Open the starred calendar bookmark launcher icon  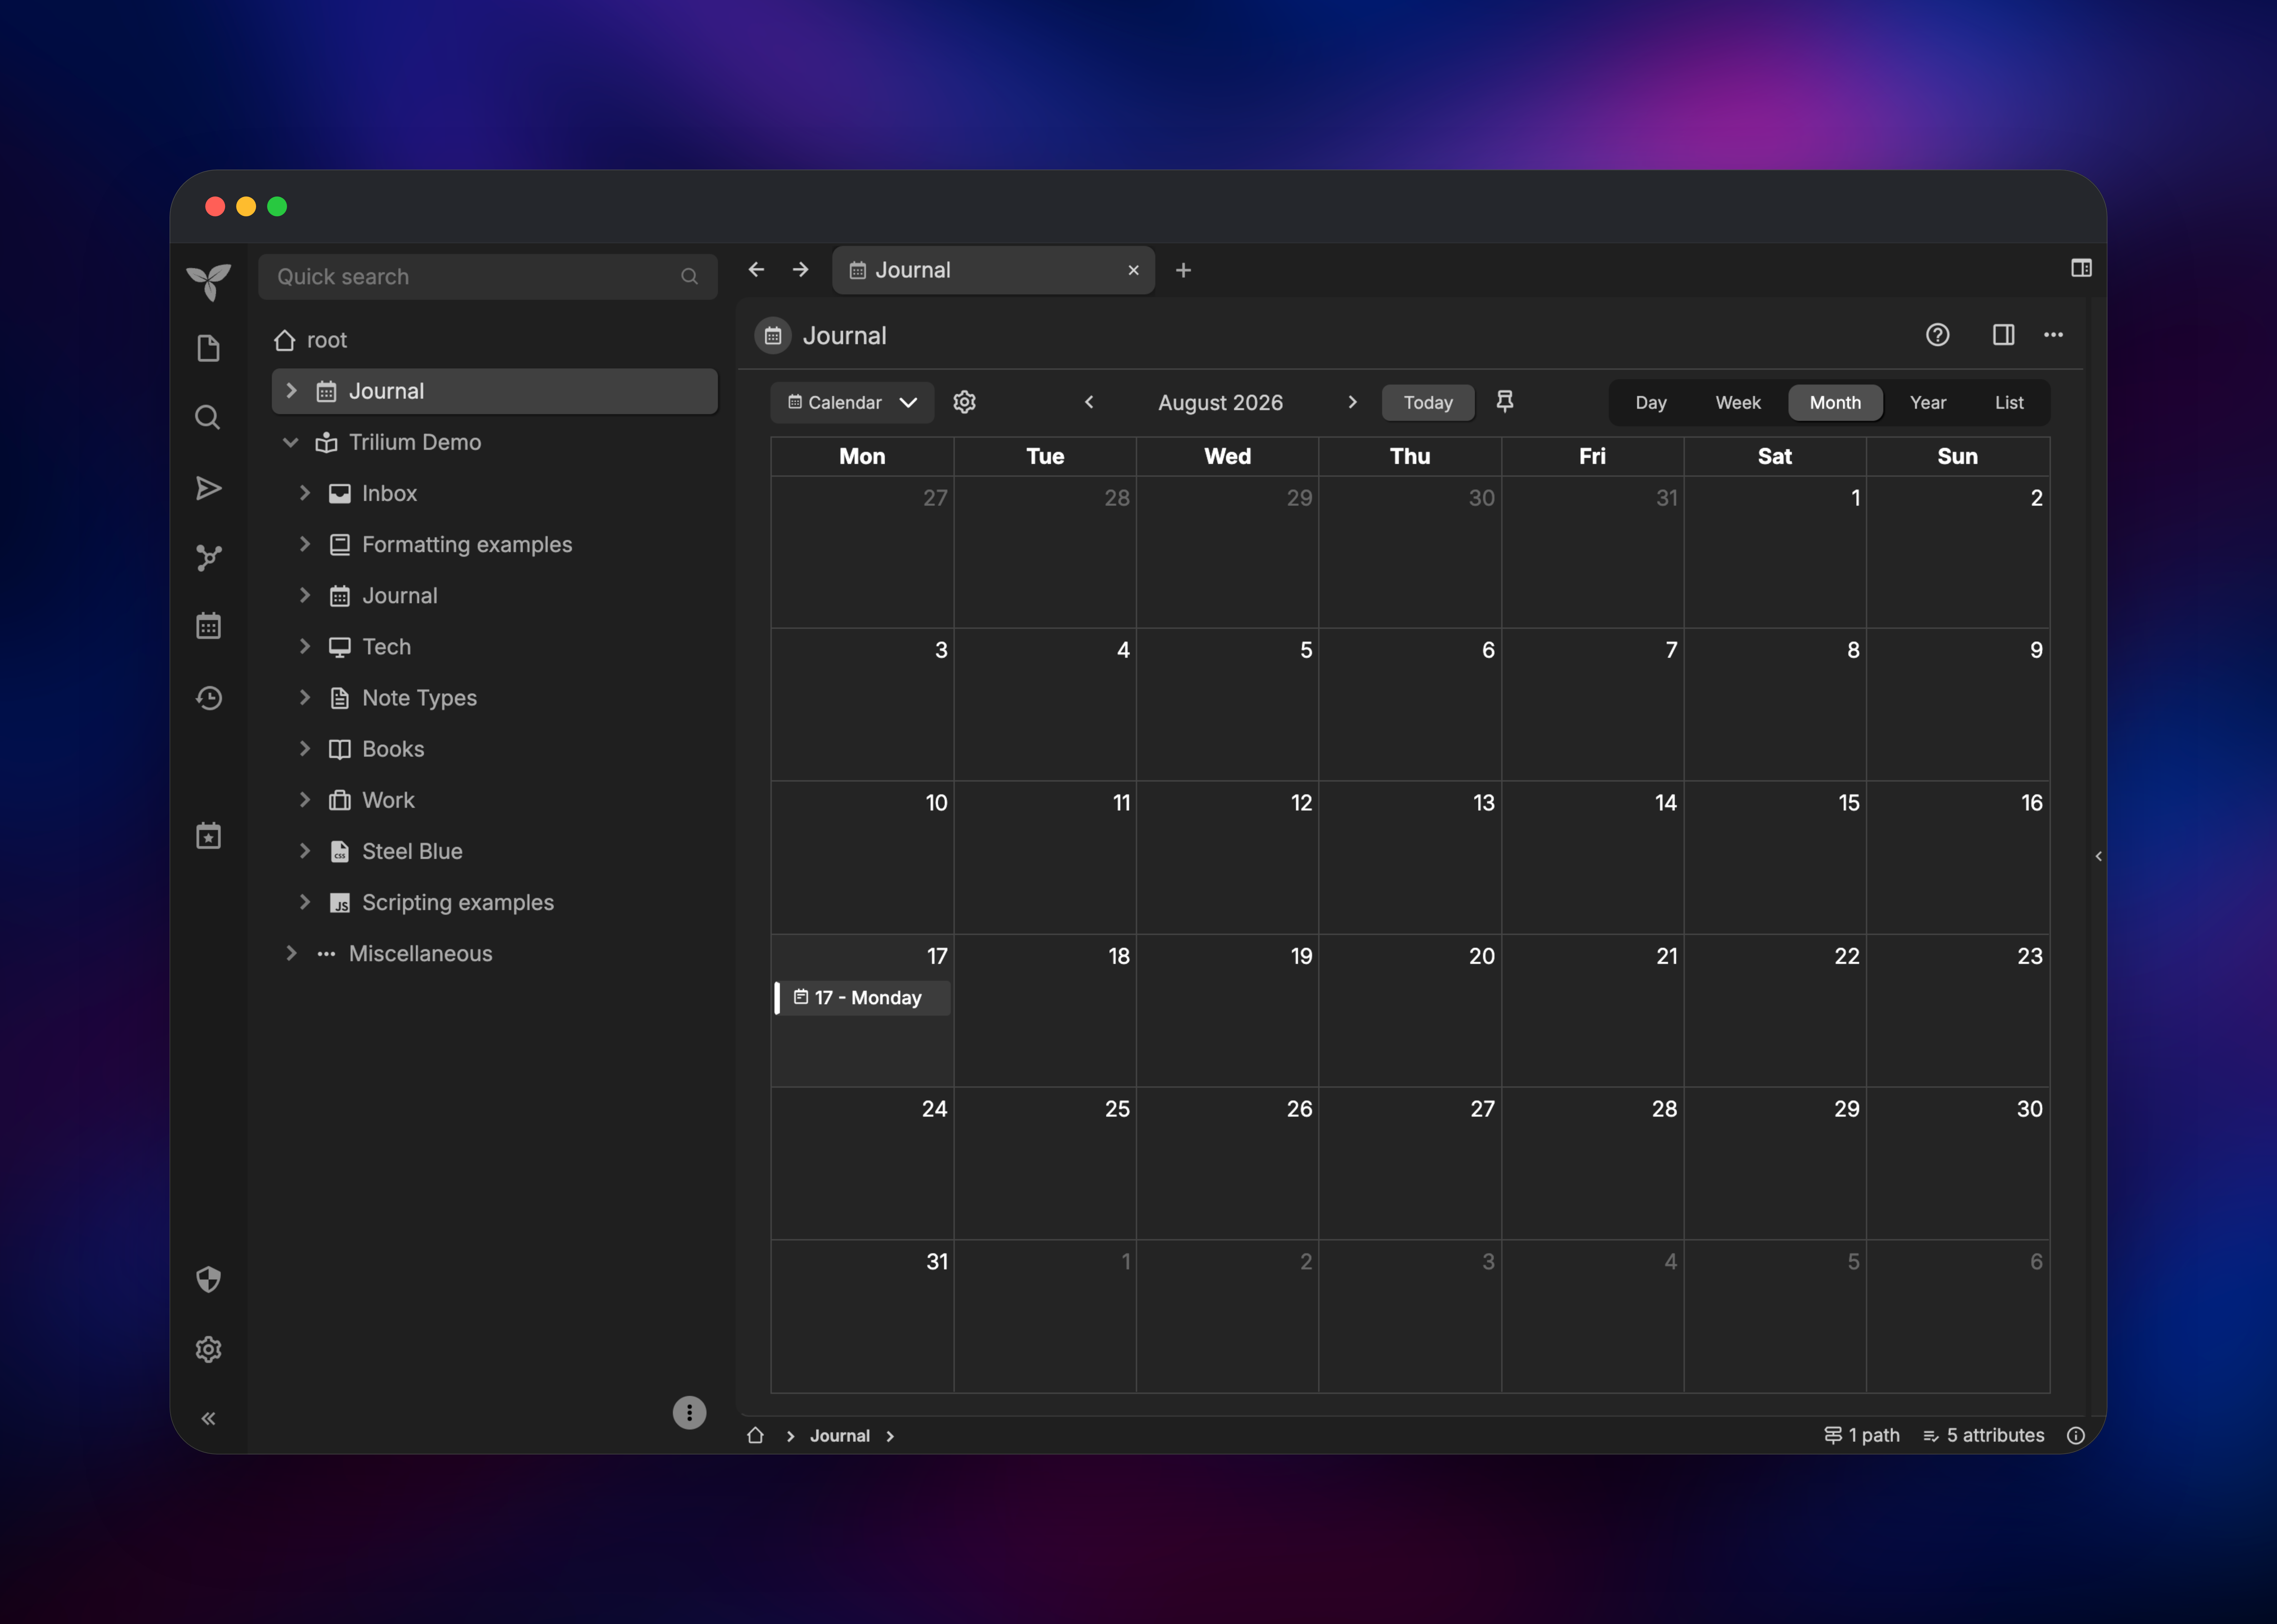(208, 836)
